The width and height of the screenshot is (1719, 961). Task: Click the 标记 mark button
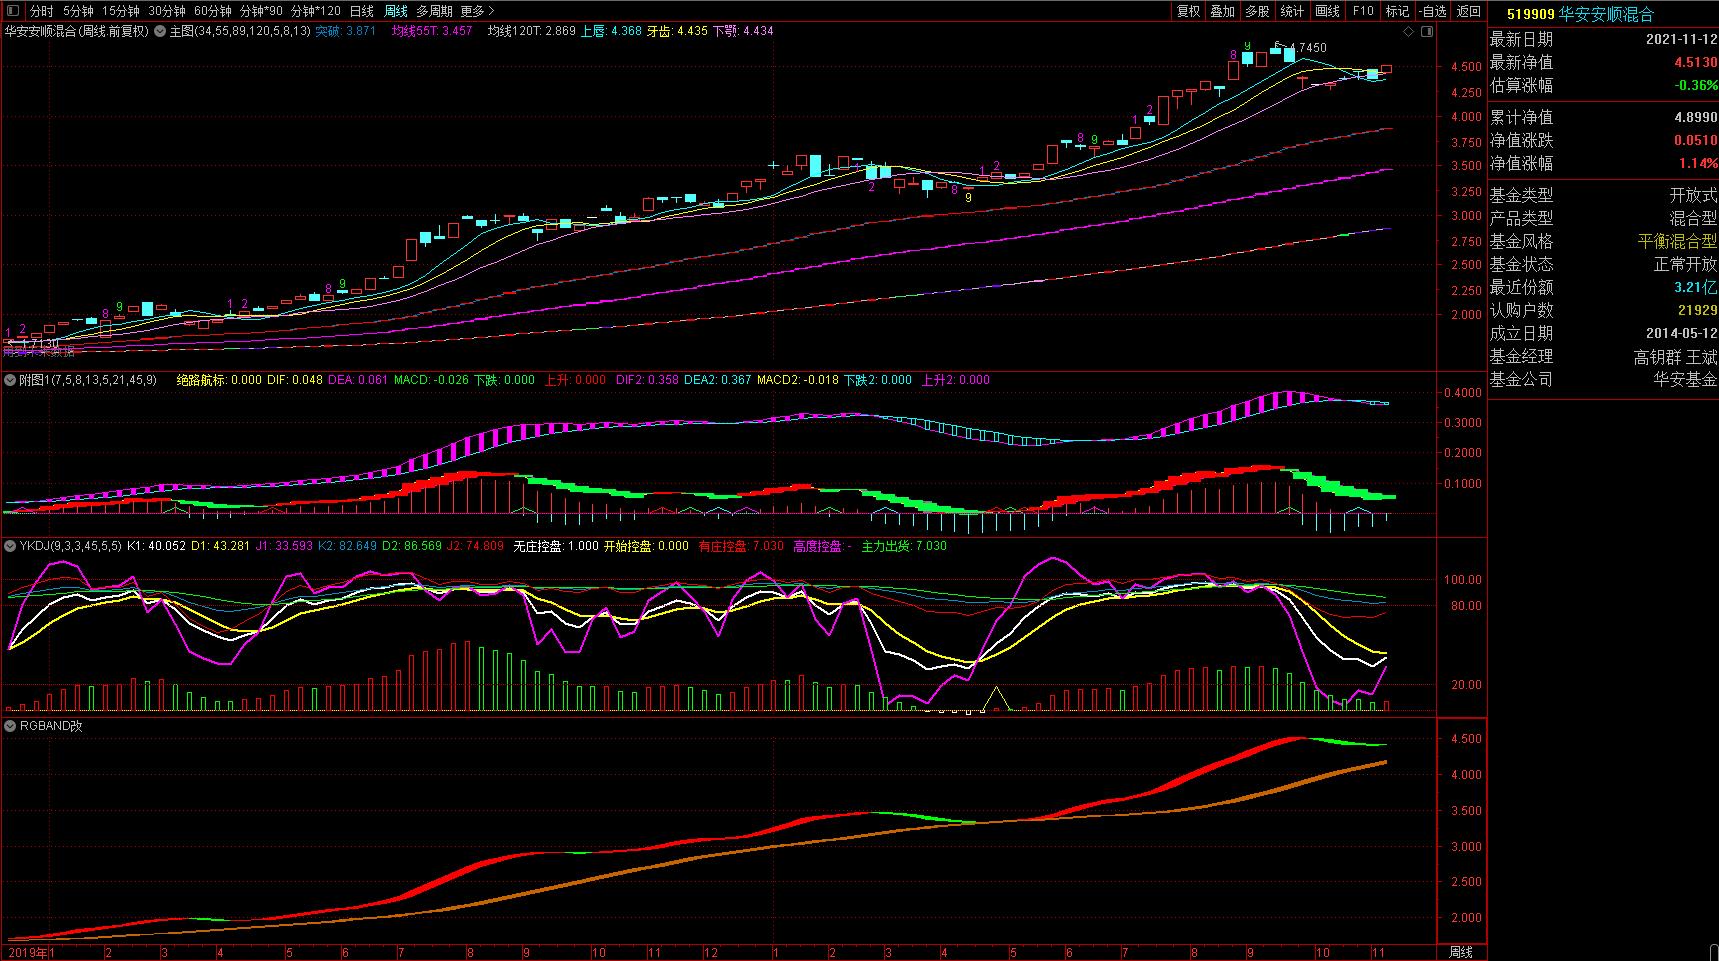(x=1397, y=11)
